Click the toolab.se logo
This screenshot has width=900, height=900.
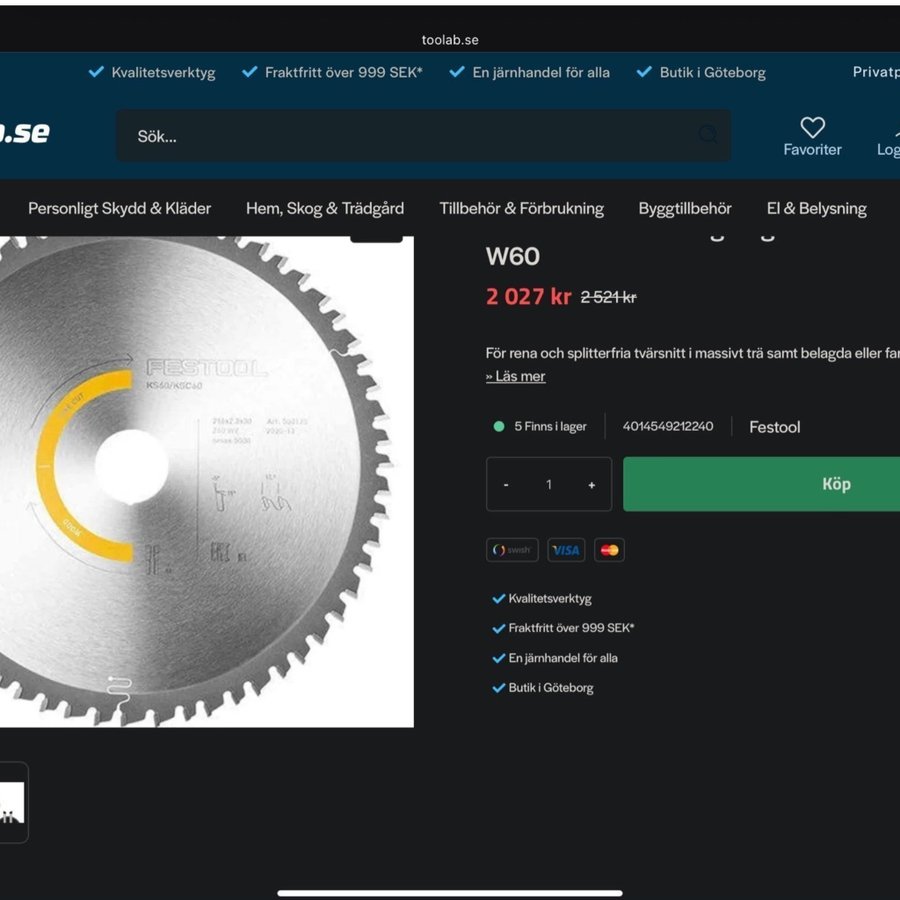click(x=24, y=133)
